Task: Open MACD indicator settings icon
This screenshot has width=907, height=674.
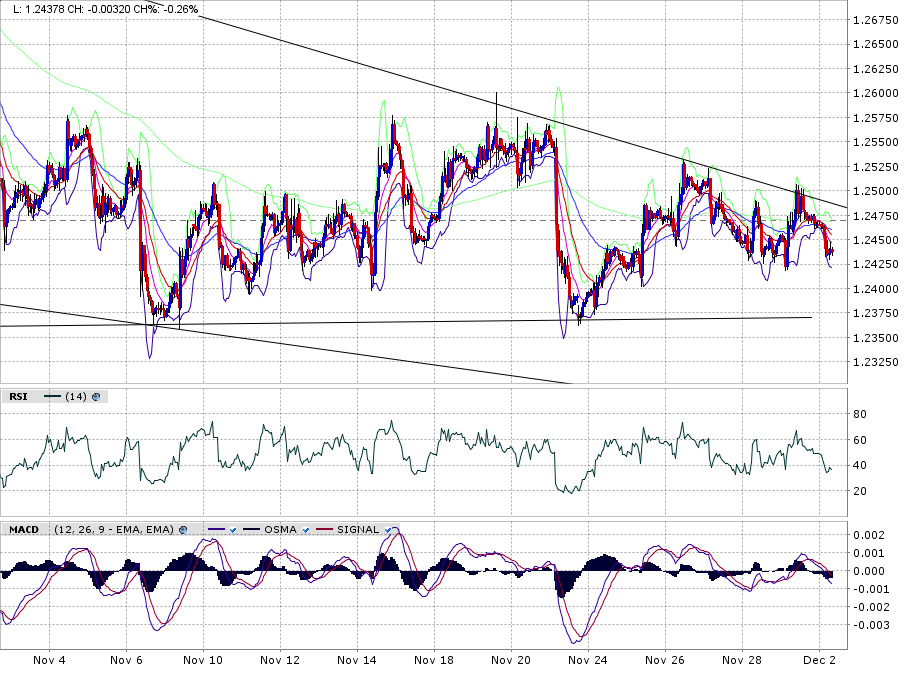Action: (184, 529)
